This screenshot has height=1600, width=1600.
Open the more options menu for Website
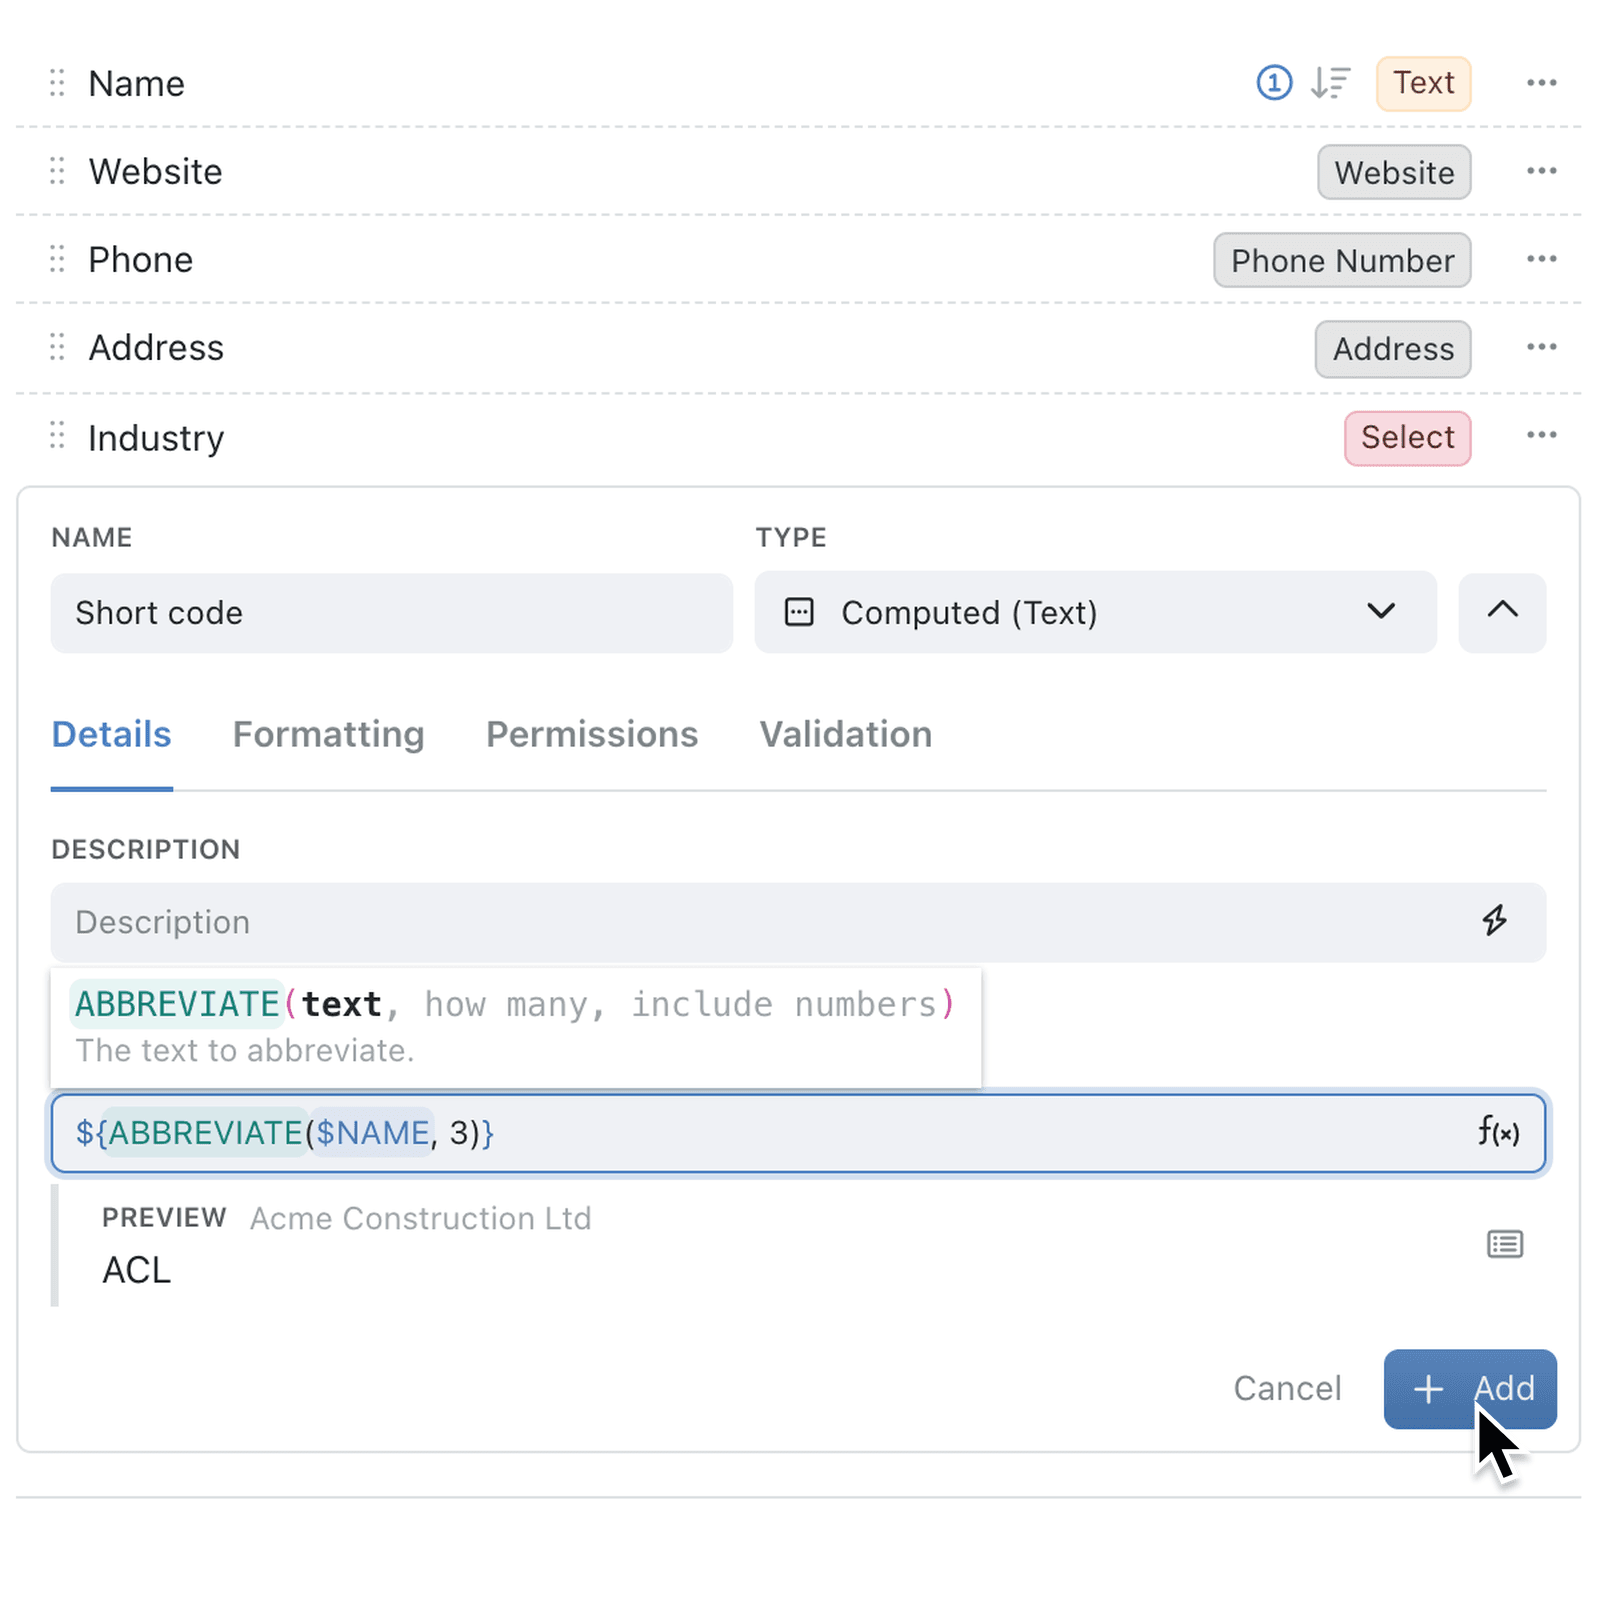tap(1541, 171)
